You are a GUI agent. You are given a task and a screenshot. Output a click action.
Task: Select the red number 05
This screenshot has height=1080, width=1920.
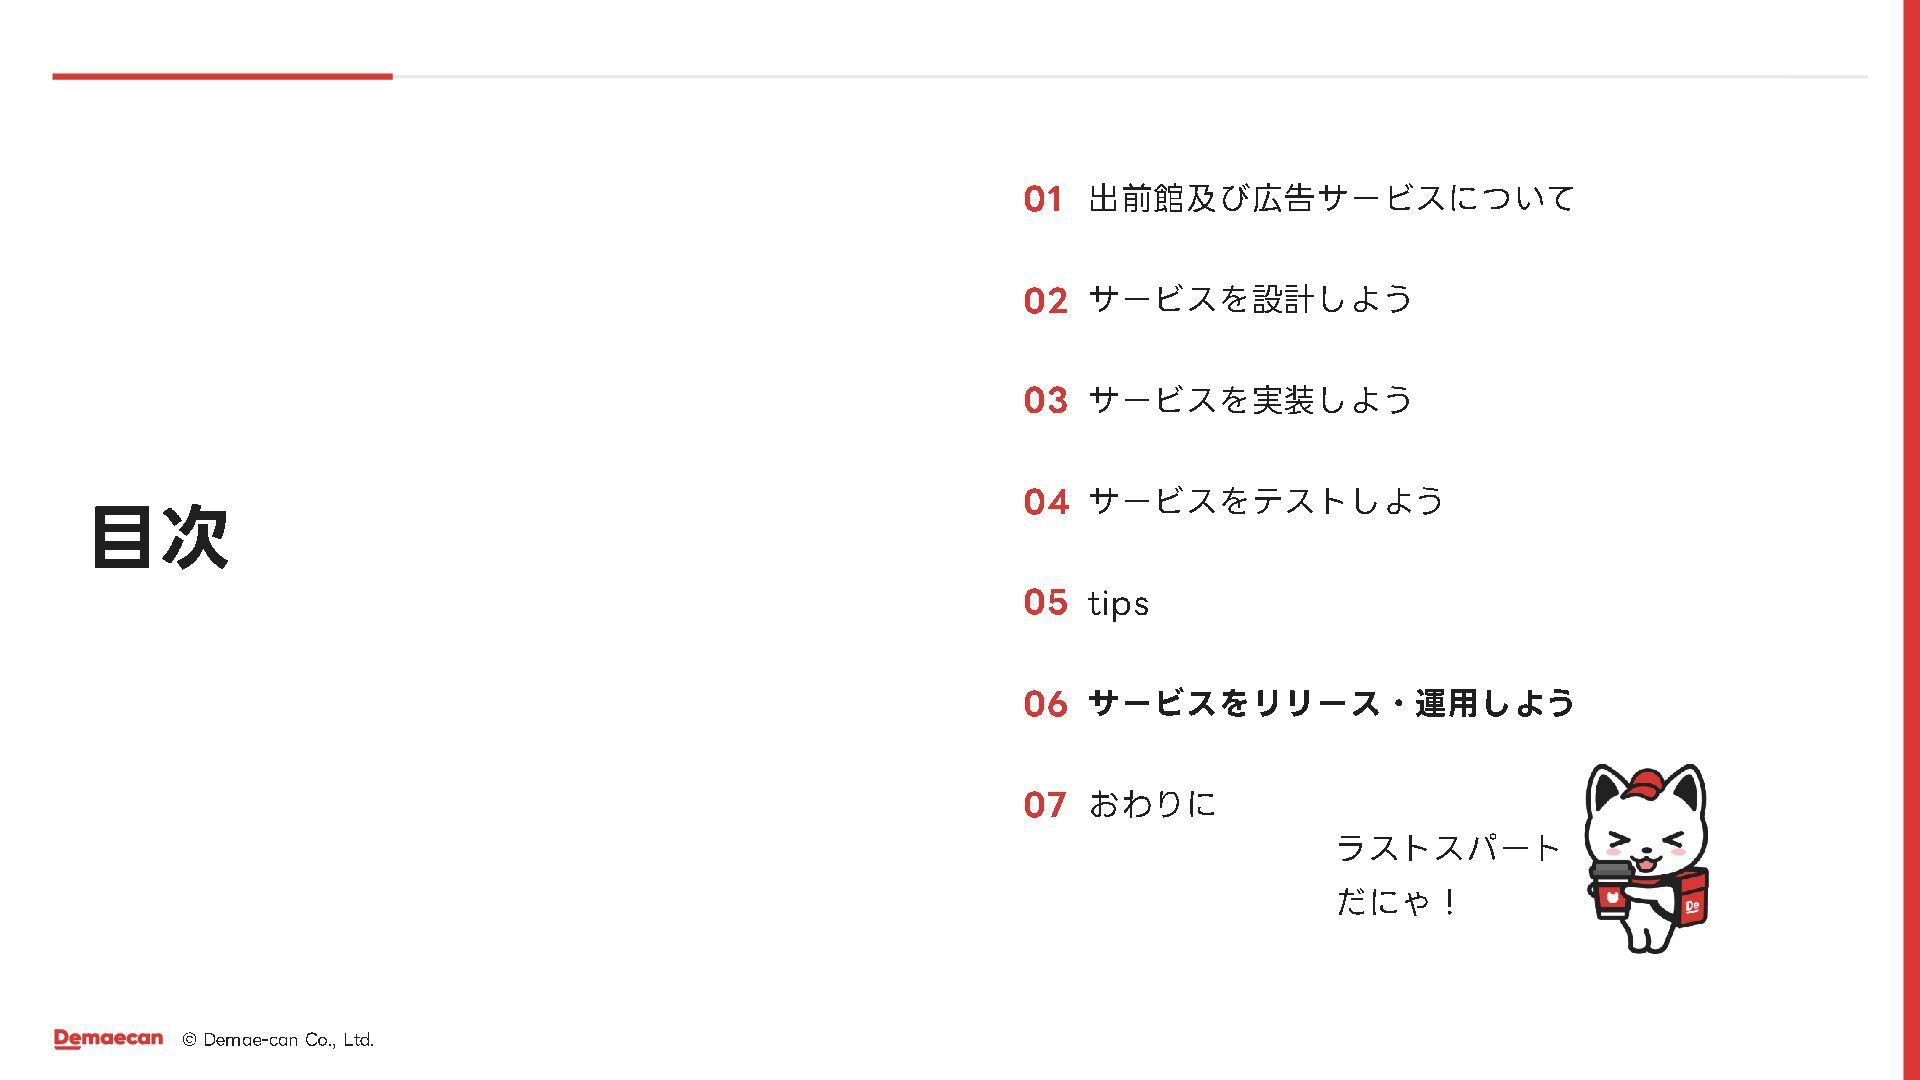1046,602
